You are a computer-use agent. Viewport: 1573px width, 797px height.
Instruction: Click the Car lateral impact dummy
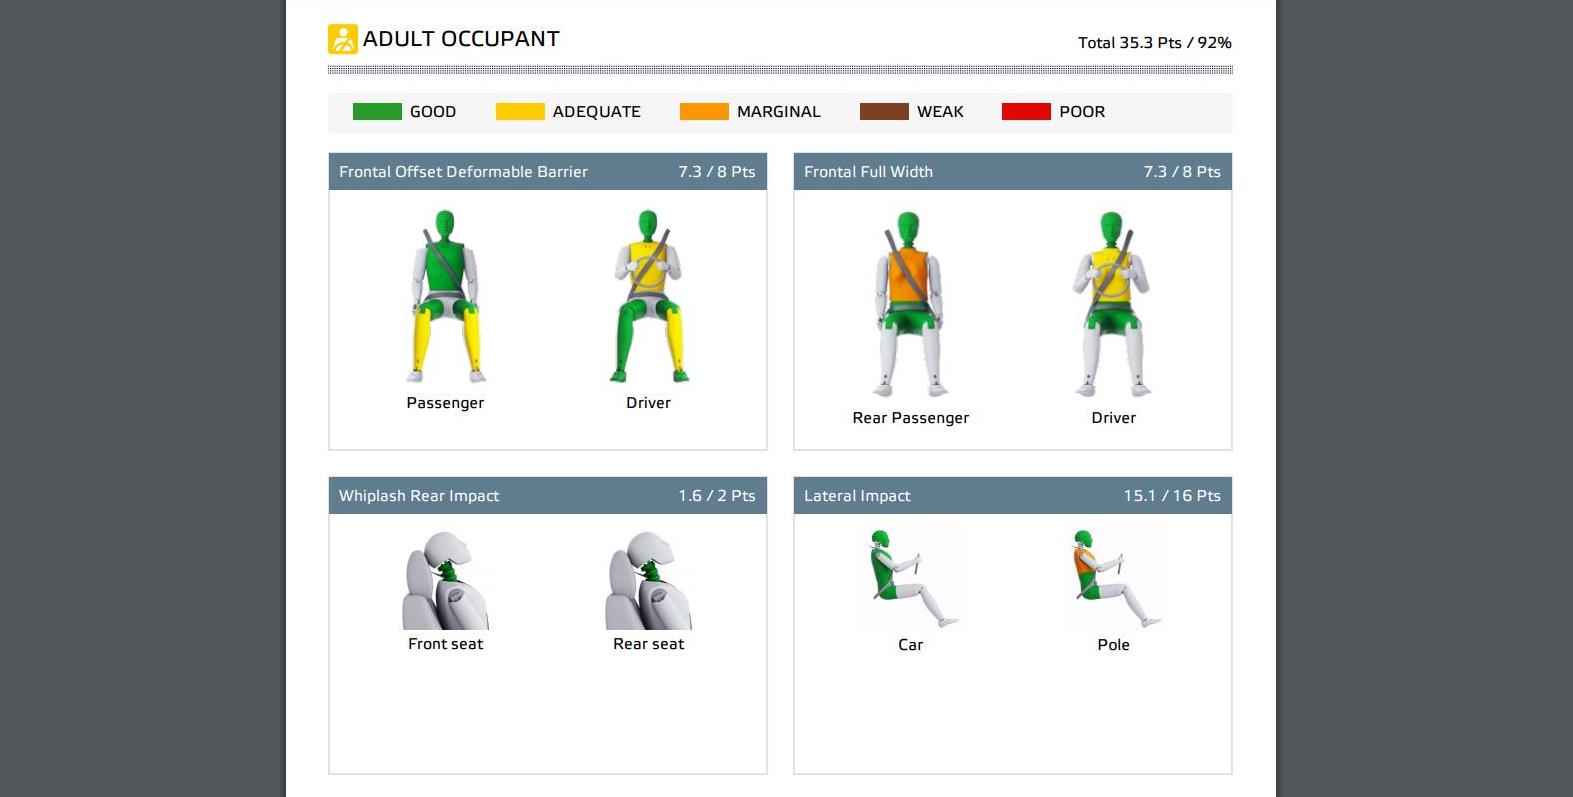pyautogui.click(x=911, y=579)
